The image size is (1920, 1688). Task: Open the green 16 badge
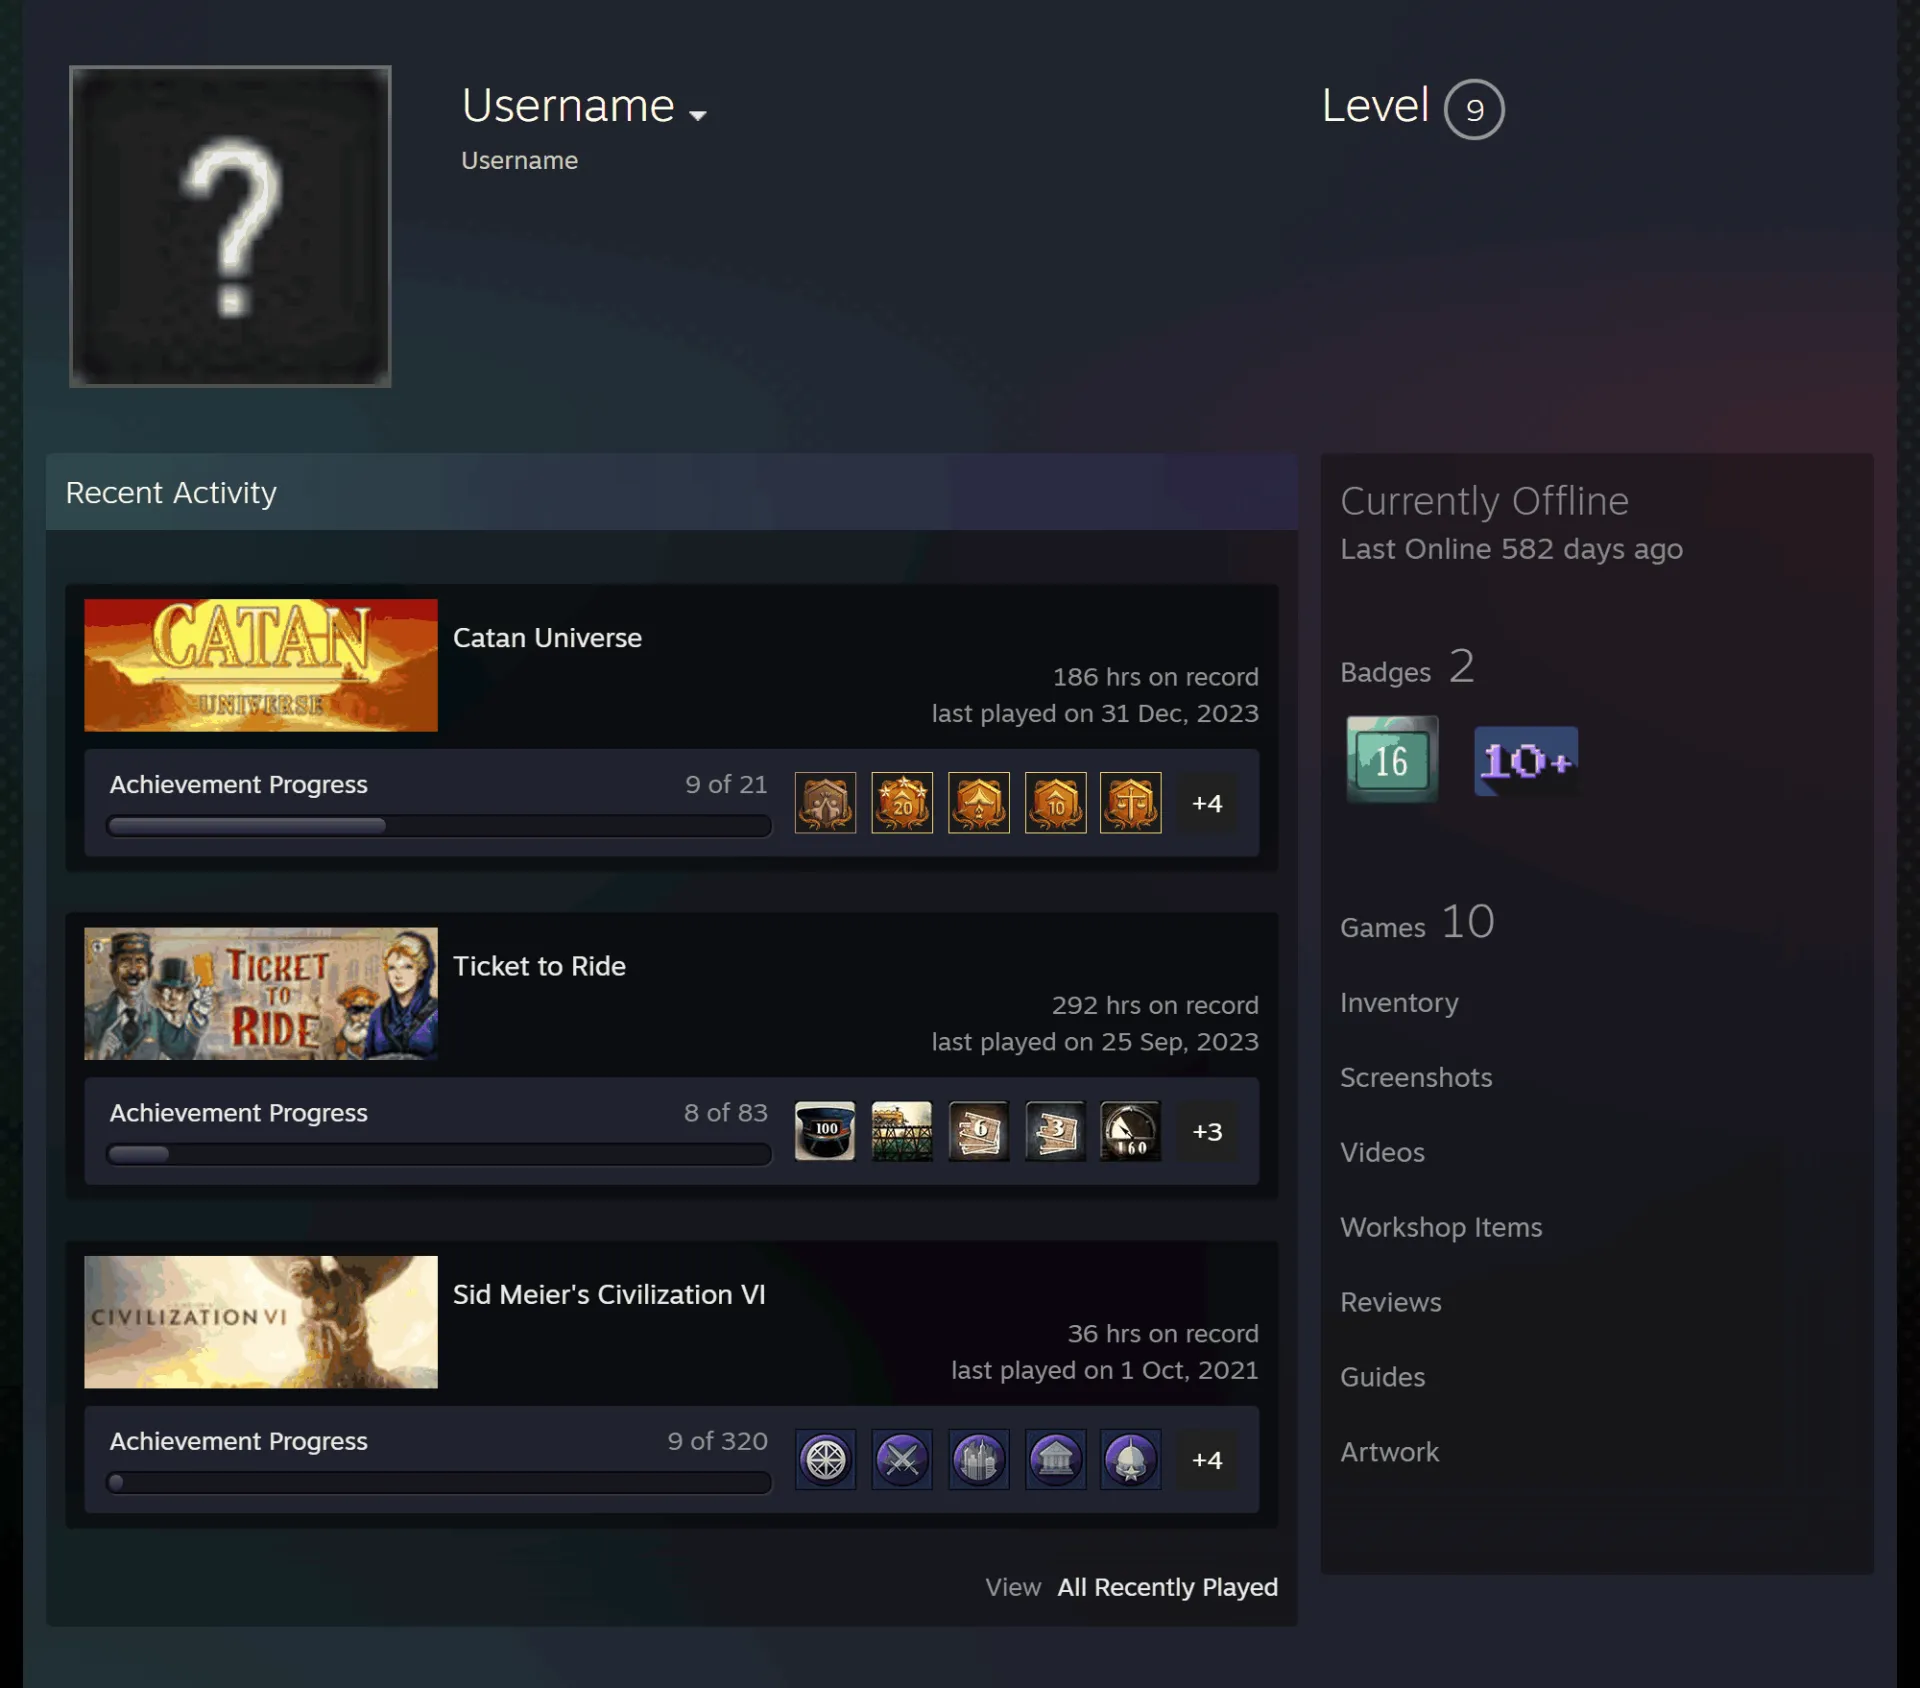click(x=1392, y=759)
